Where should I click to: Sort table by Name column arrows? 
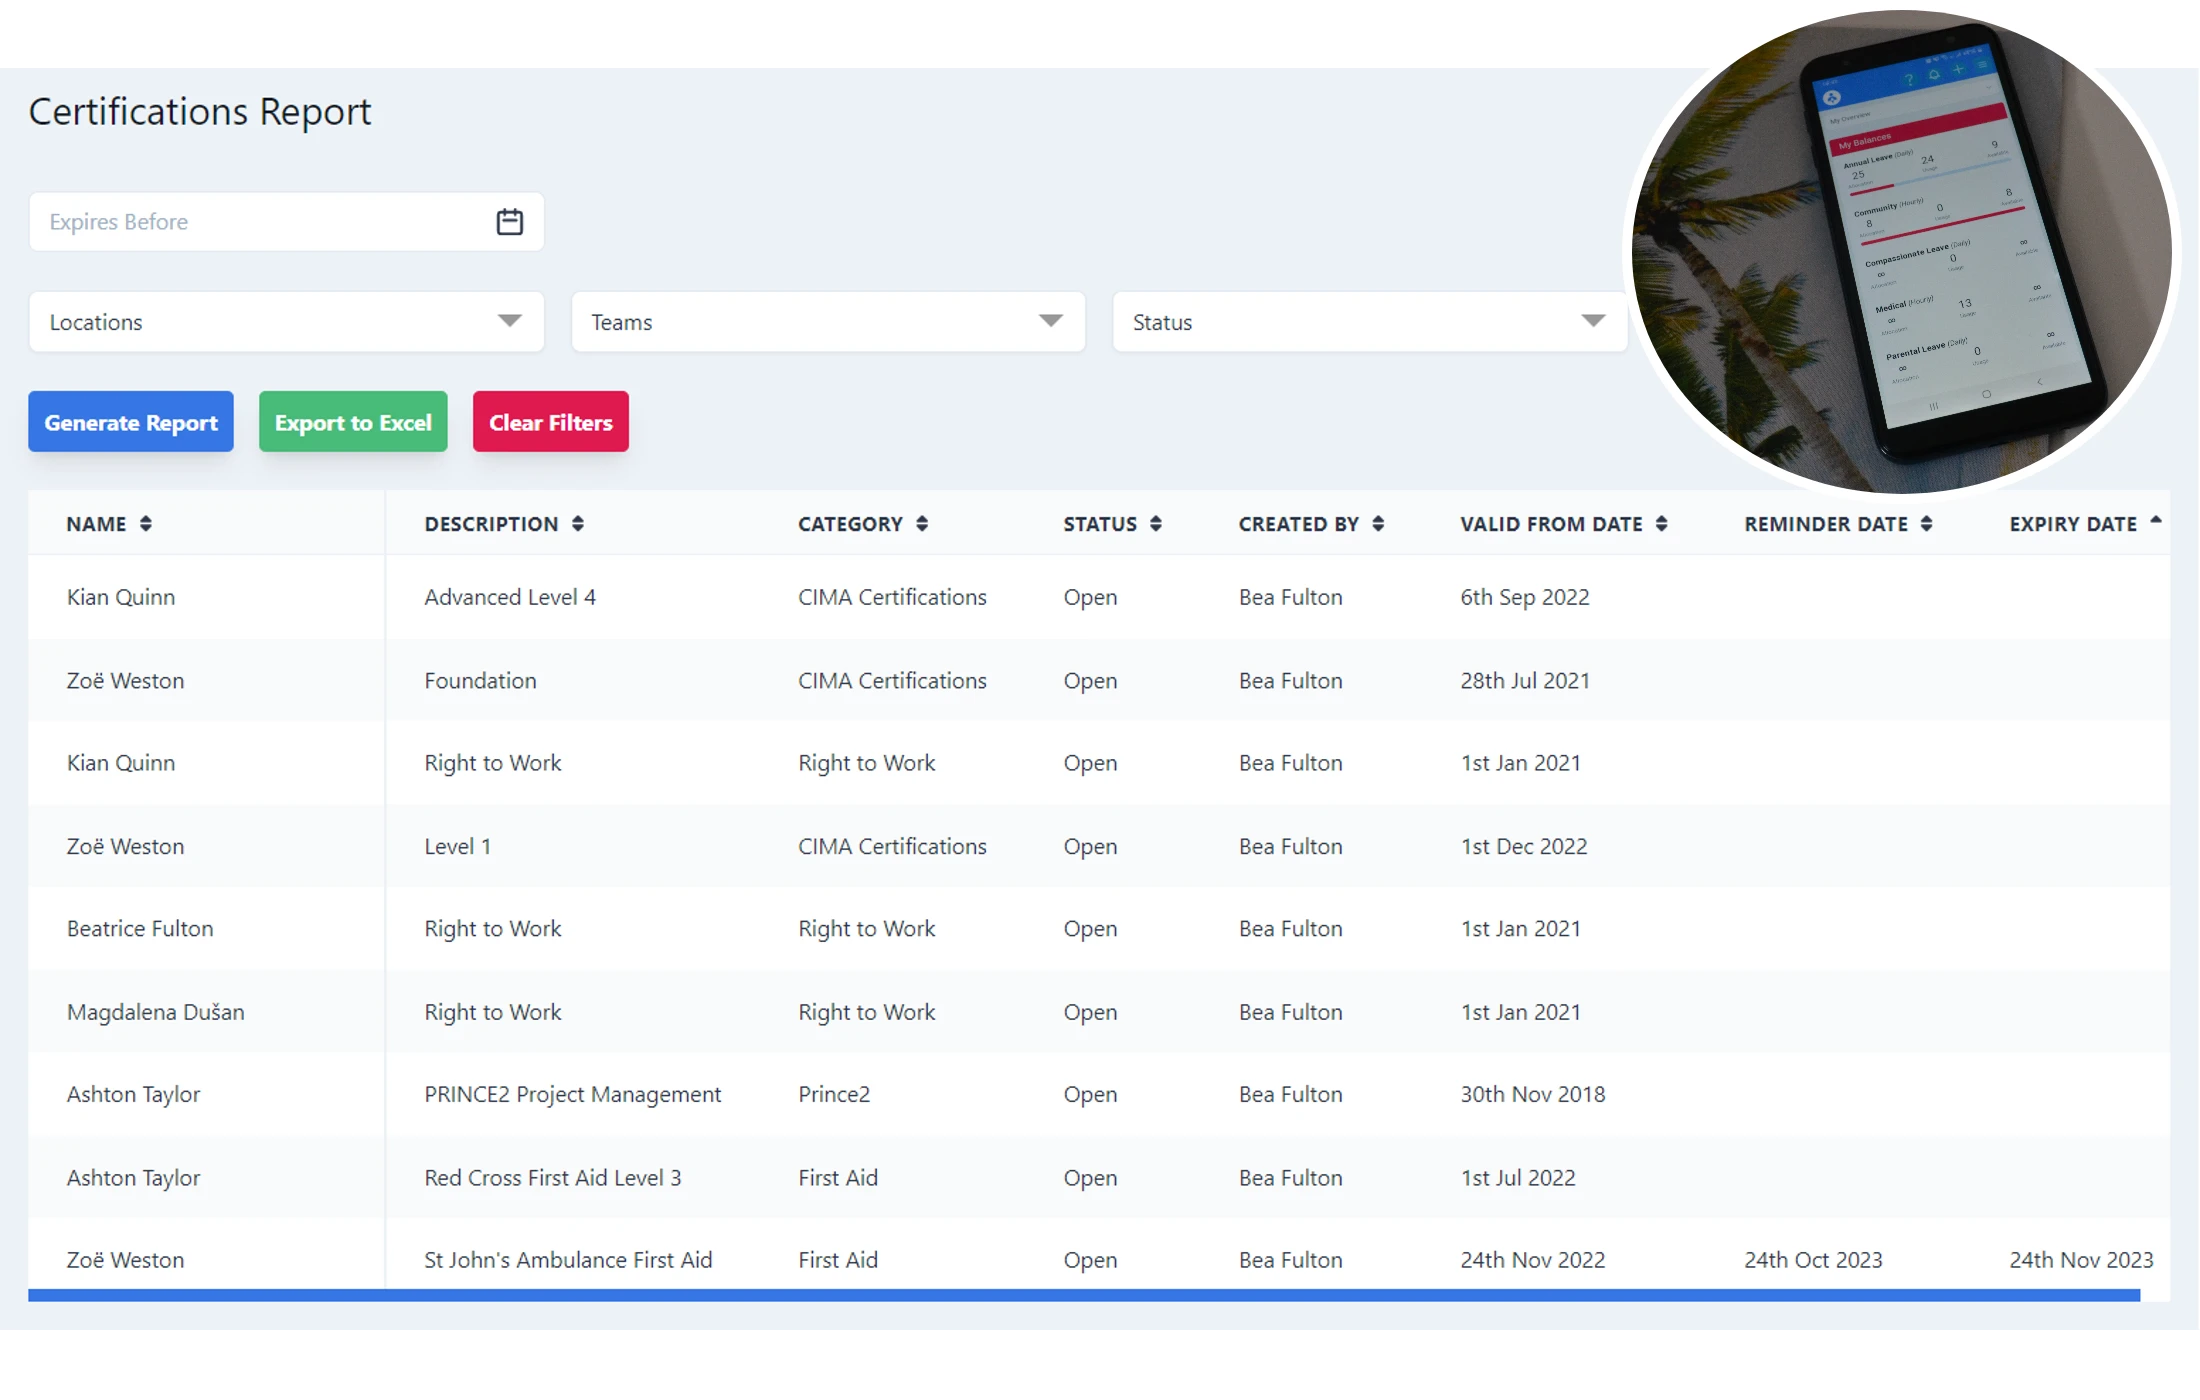click(146, 524)
